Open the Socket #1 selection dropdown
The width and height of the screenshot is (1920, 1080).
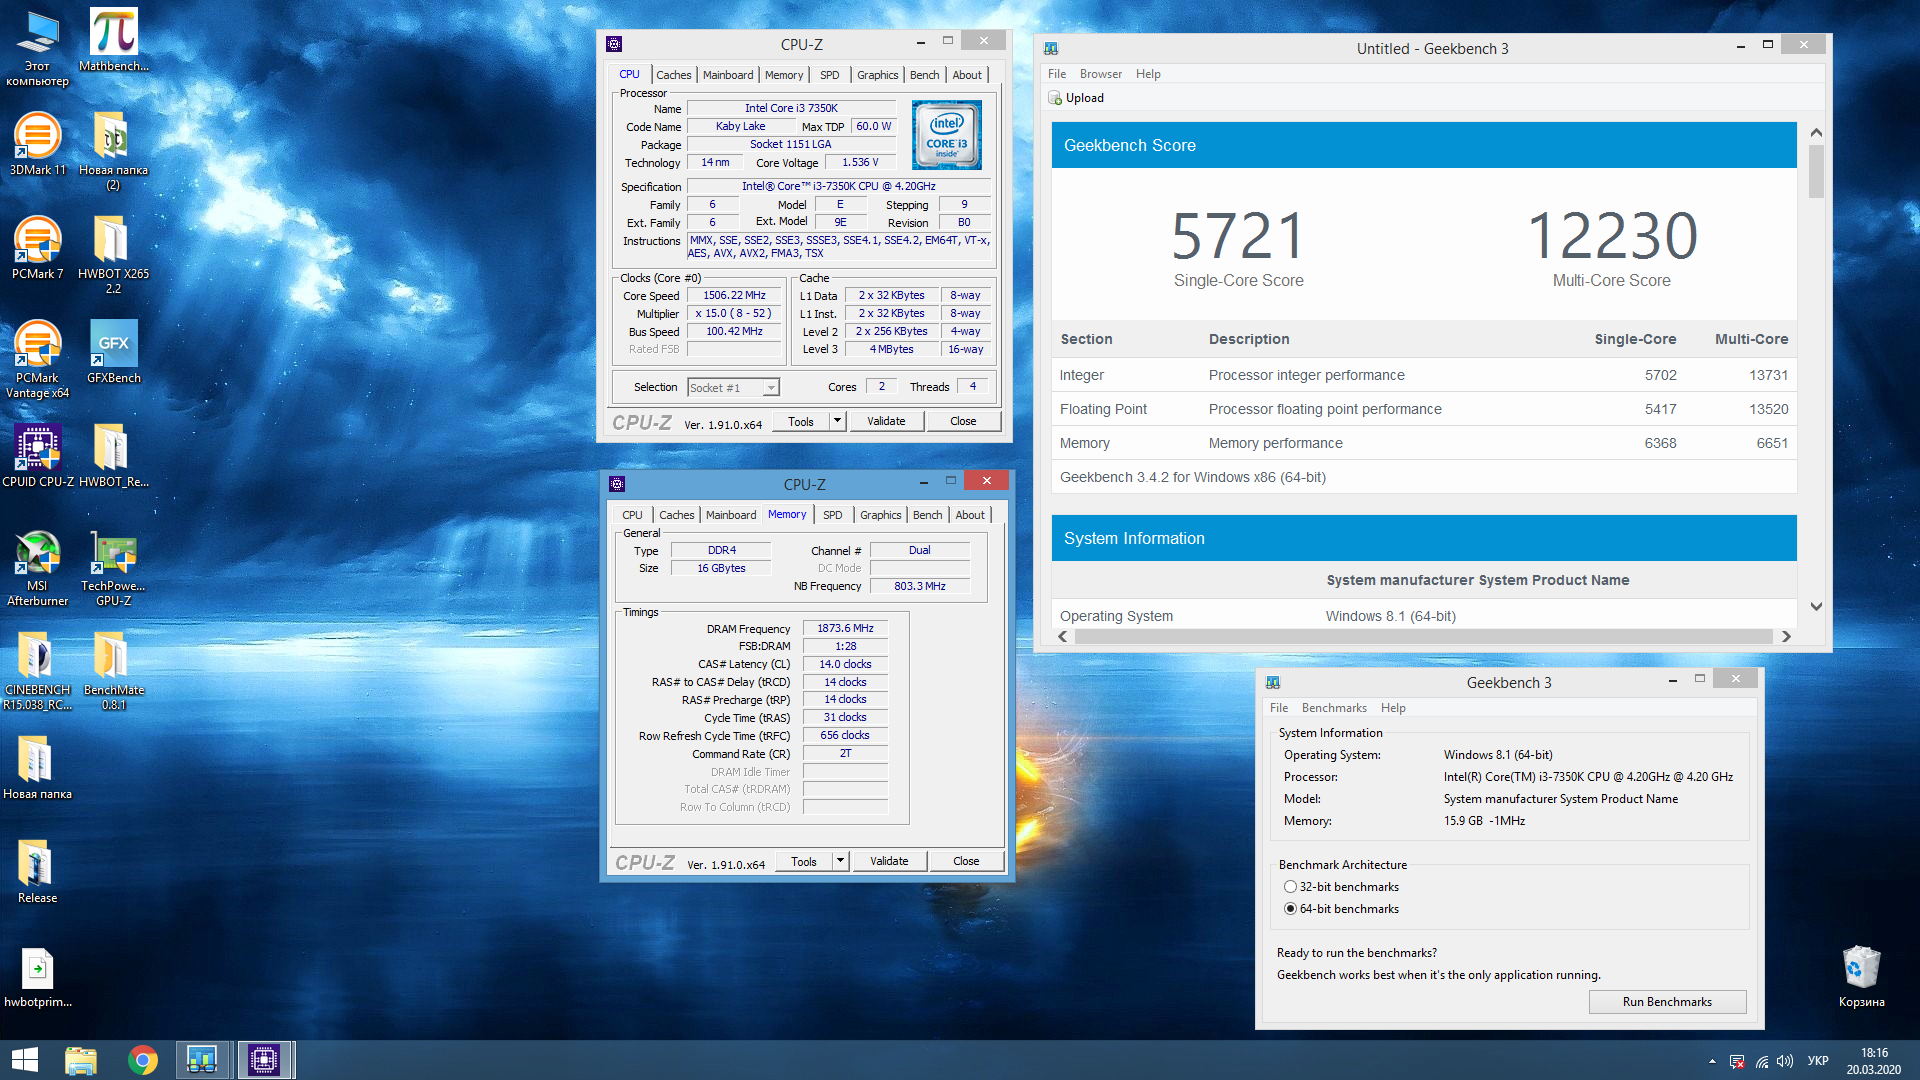[733, 388]
